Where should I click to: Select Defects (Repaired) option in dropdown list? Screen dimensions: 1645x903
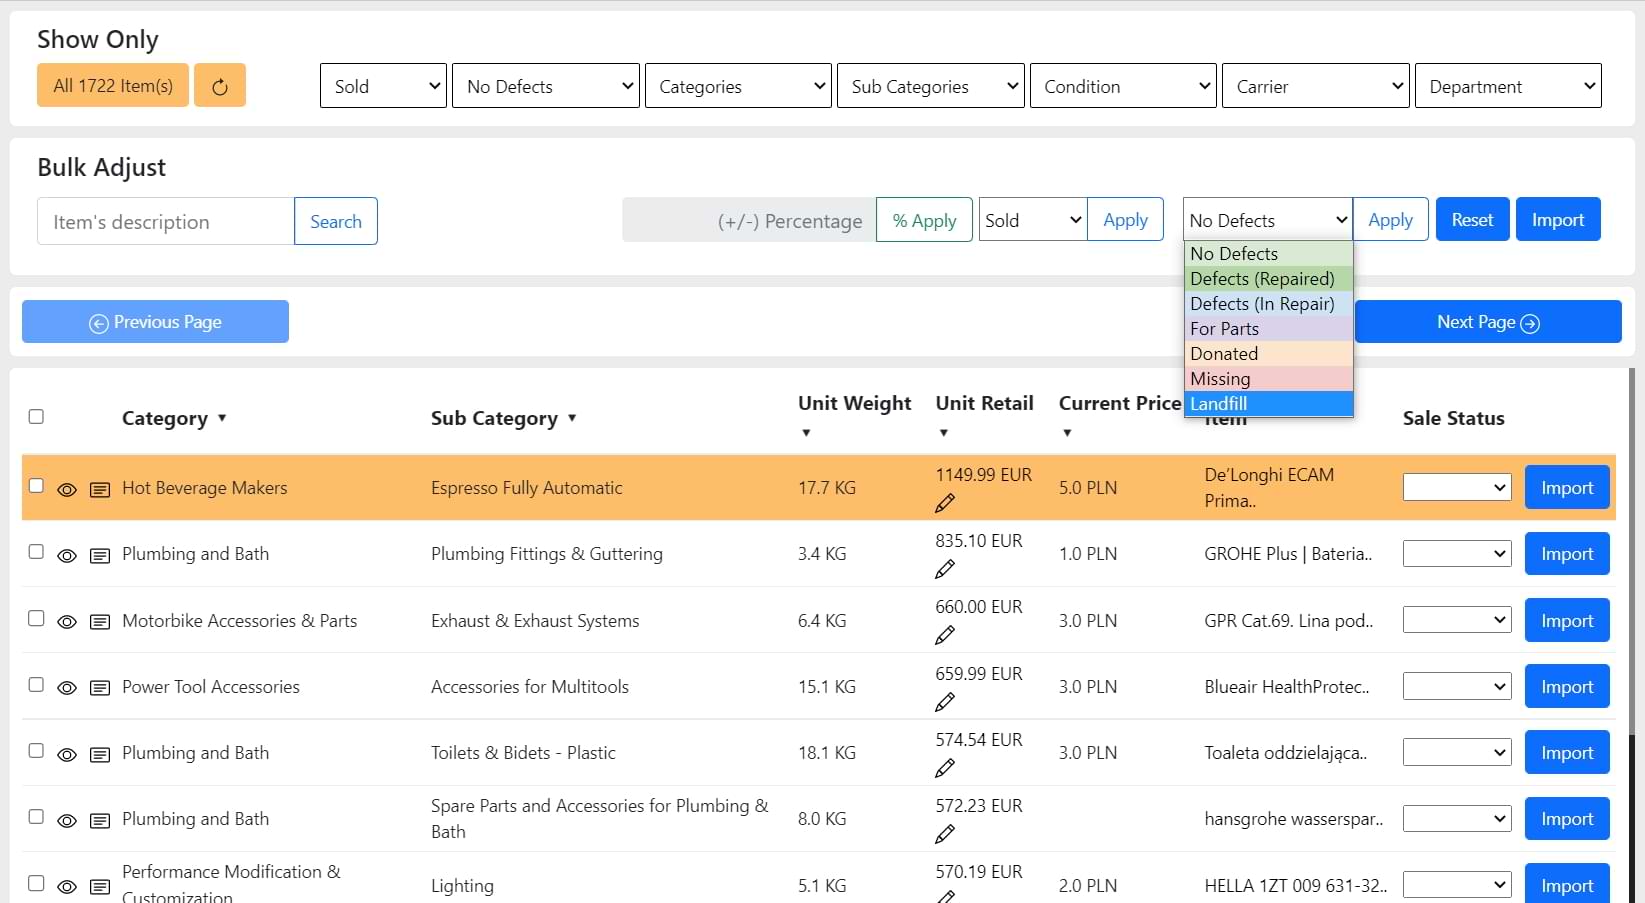click(1268, 279)
